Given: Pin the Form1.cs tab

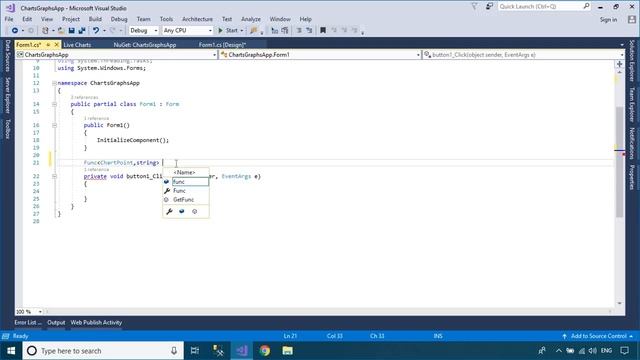Looking at the screenshot, I should (48, 44).
